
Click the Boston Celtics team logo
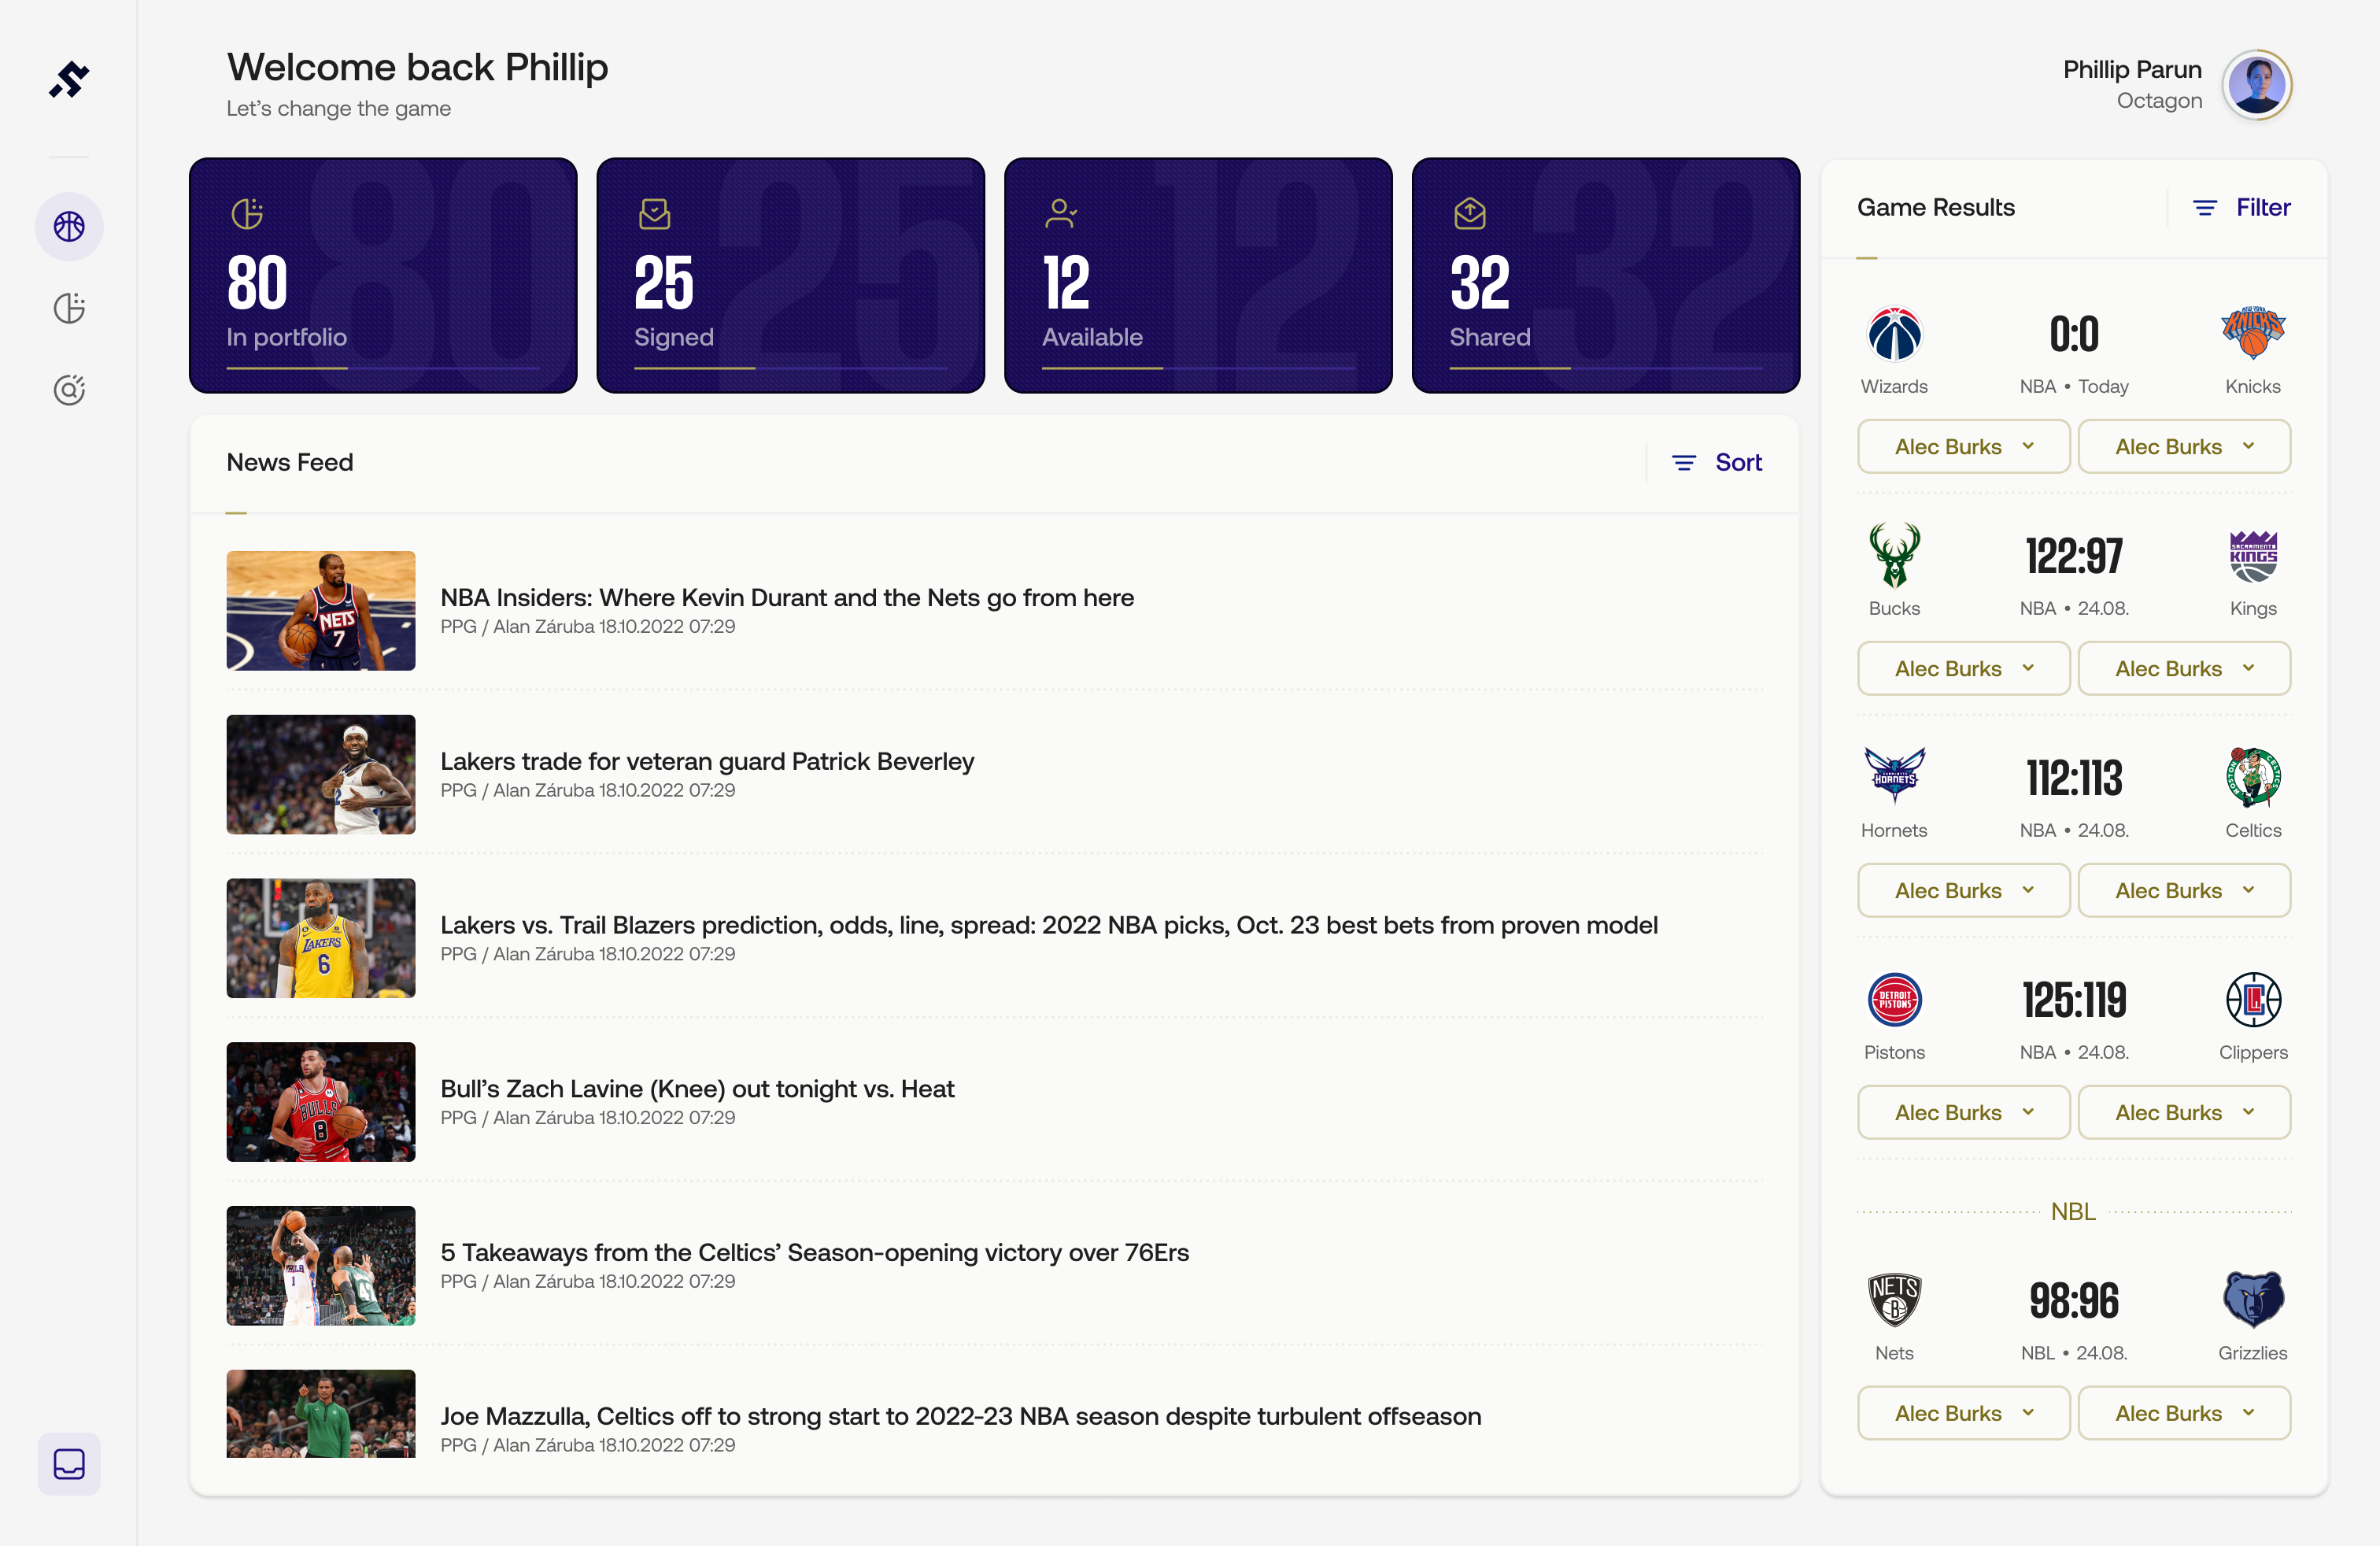pyautogui.click(x=2252, y=778)
